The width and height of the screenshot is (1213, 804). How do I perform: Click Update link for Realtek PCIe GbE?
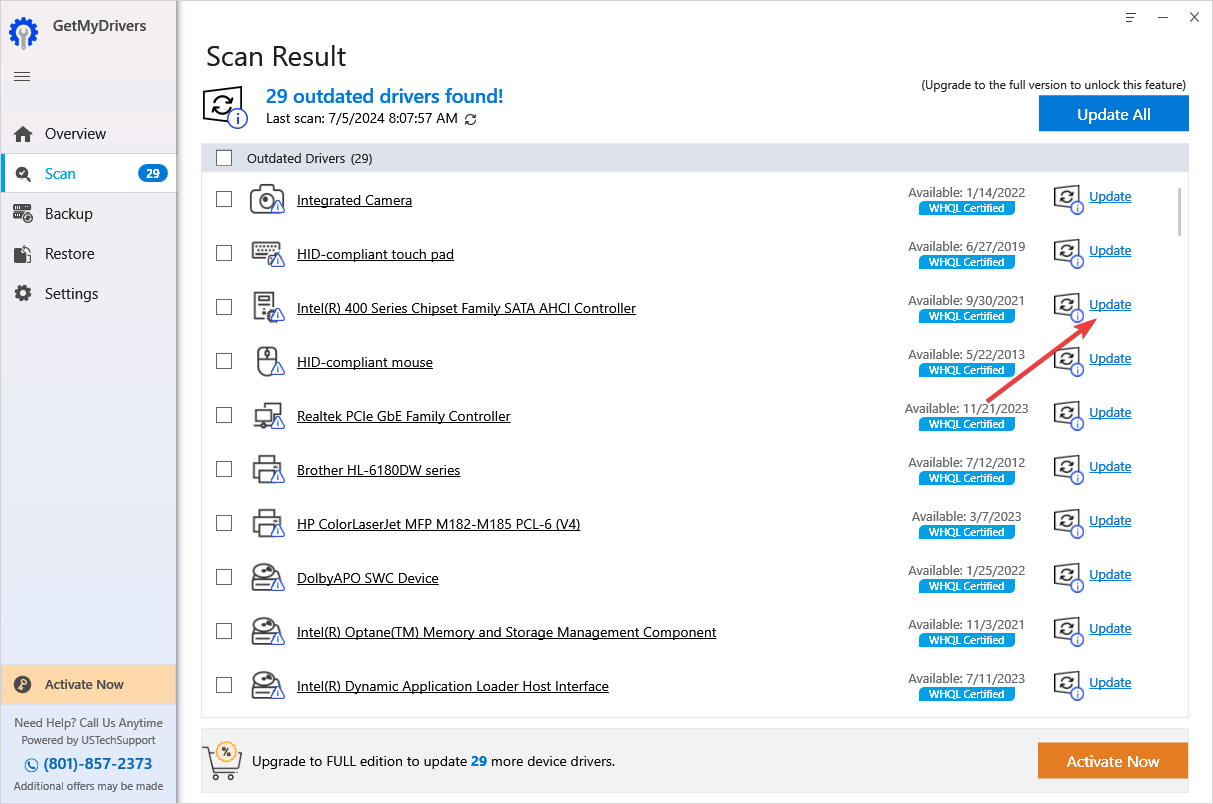tap(1110, 413)
